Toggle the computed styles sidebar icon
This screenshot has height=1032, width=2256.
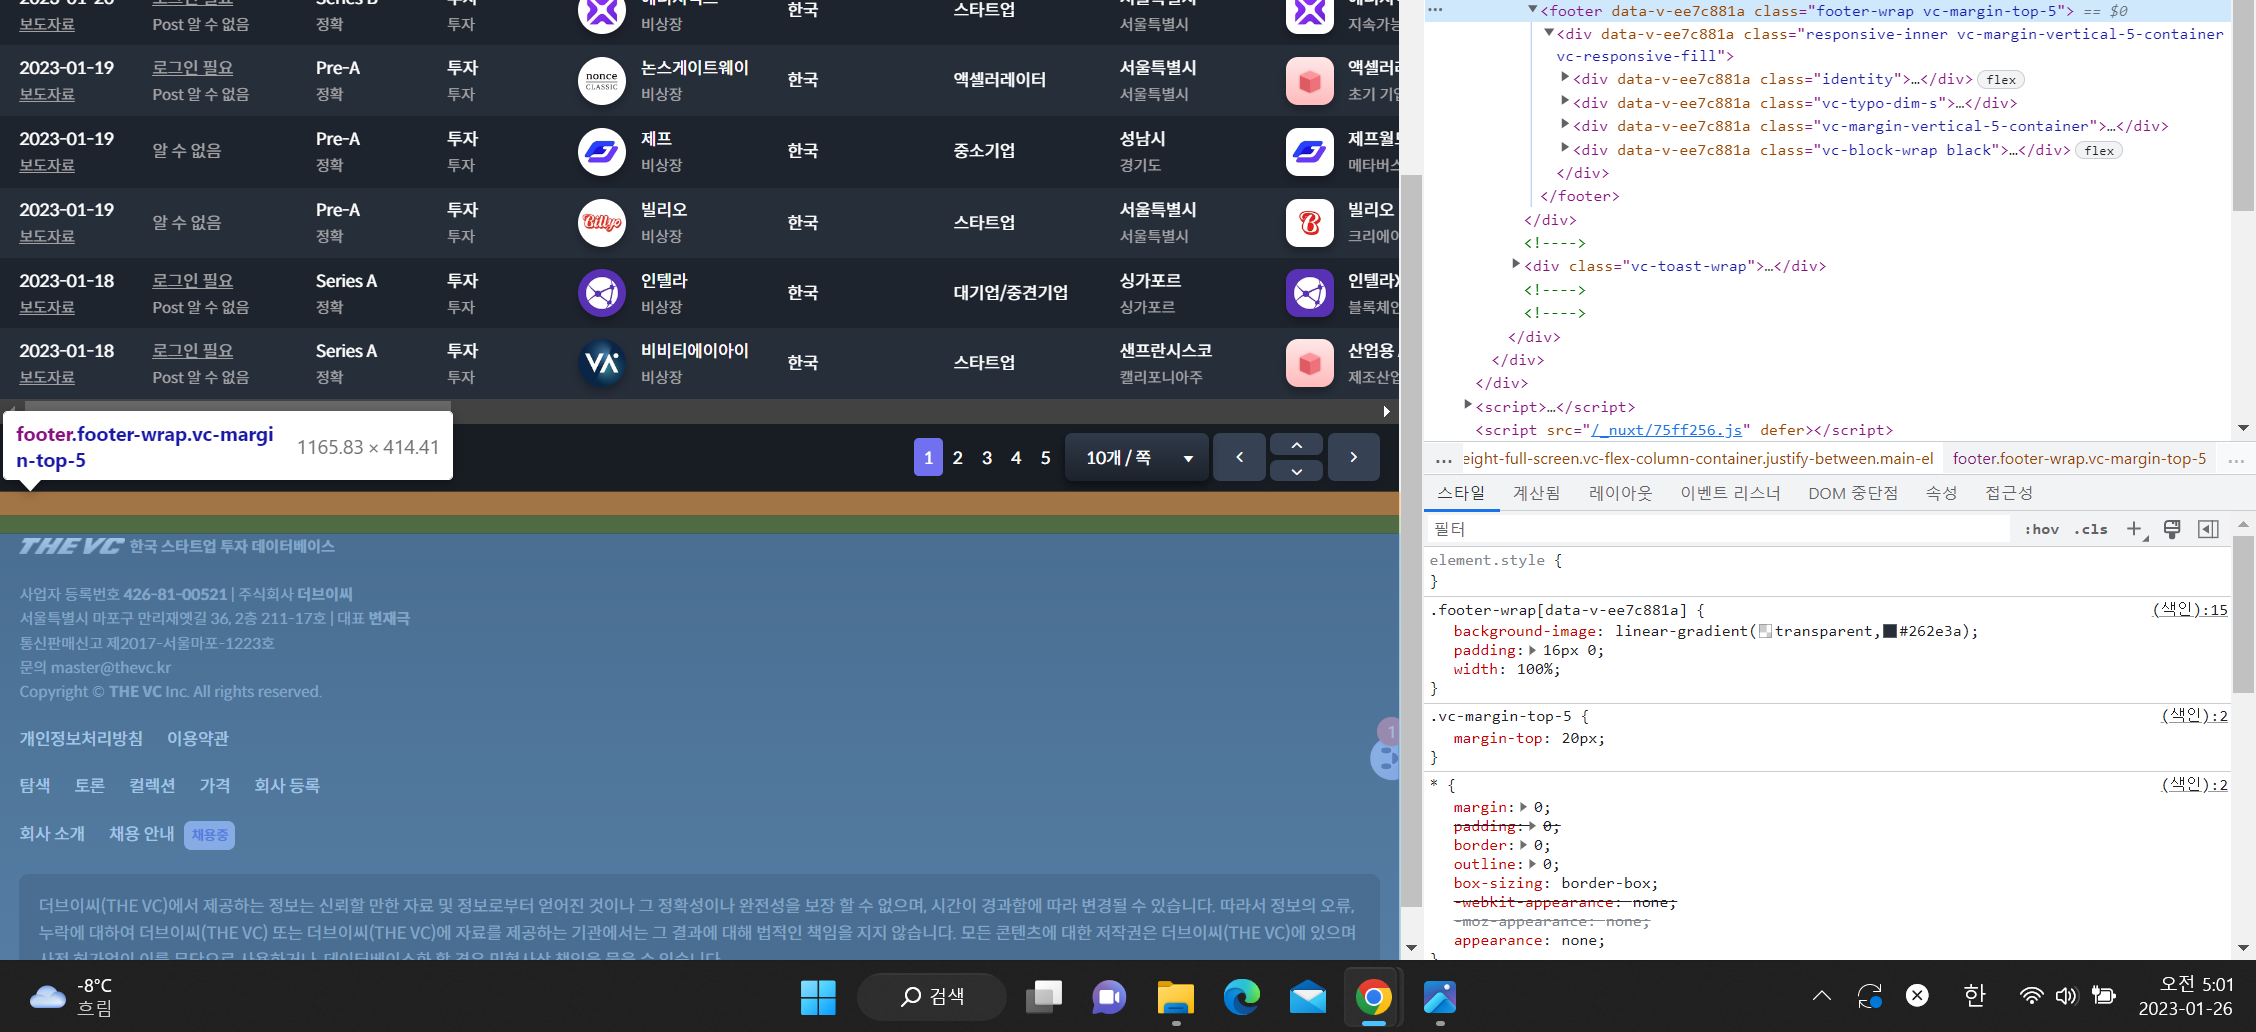2208,529
